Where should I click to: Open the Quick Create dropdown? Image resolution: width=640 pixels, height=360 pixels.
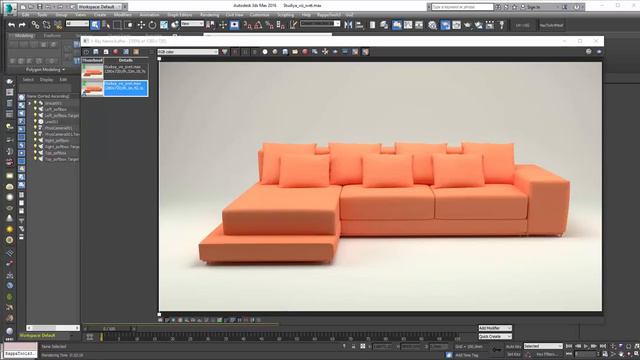[x=495, y=336]
